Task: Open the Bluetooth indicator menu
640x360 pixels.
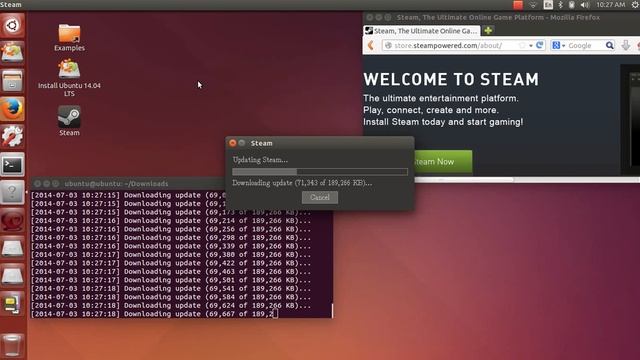Action: pyautogui.click(x=560, y=5)
